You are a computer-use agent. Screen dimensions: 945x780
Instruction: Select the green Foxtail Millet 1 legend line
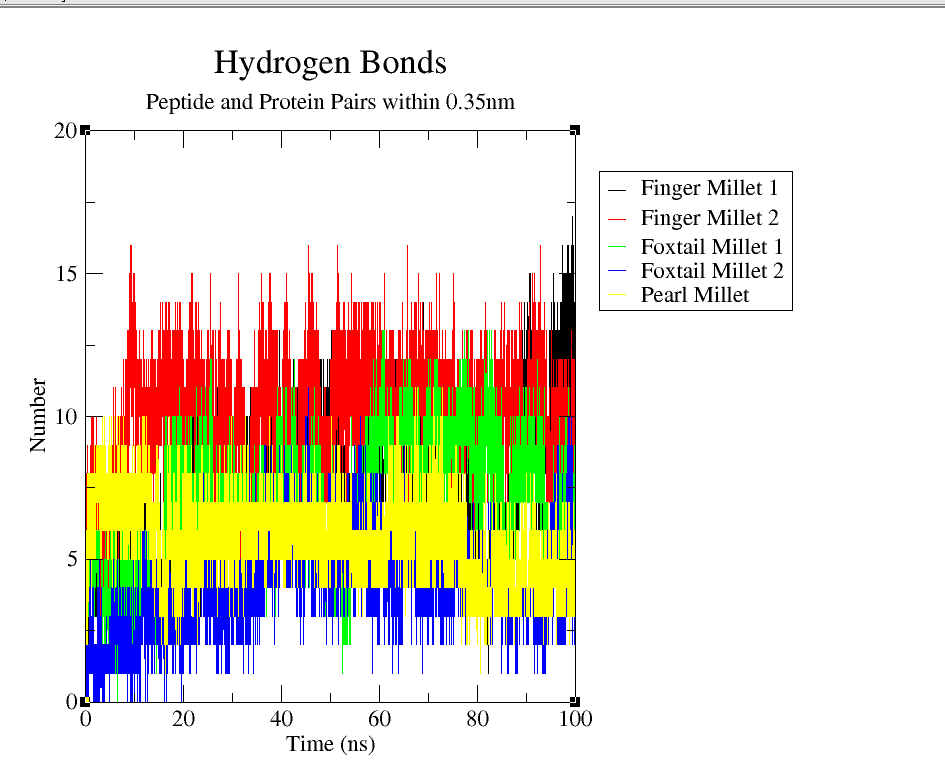(x=617, y=246)
